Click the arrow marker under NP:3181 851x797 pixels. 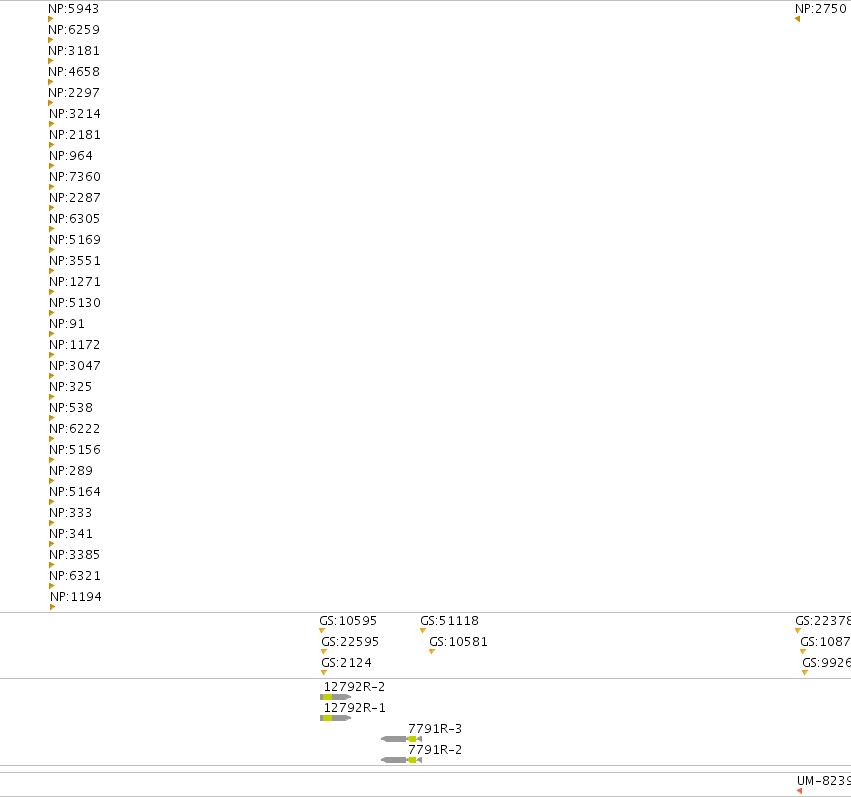(50, 61)
